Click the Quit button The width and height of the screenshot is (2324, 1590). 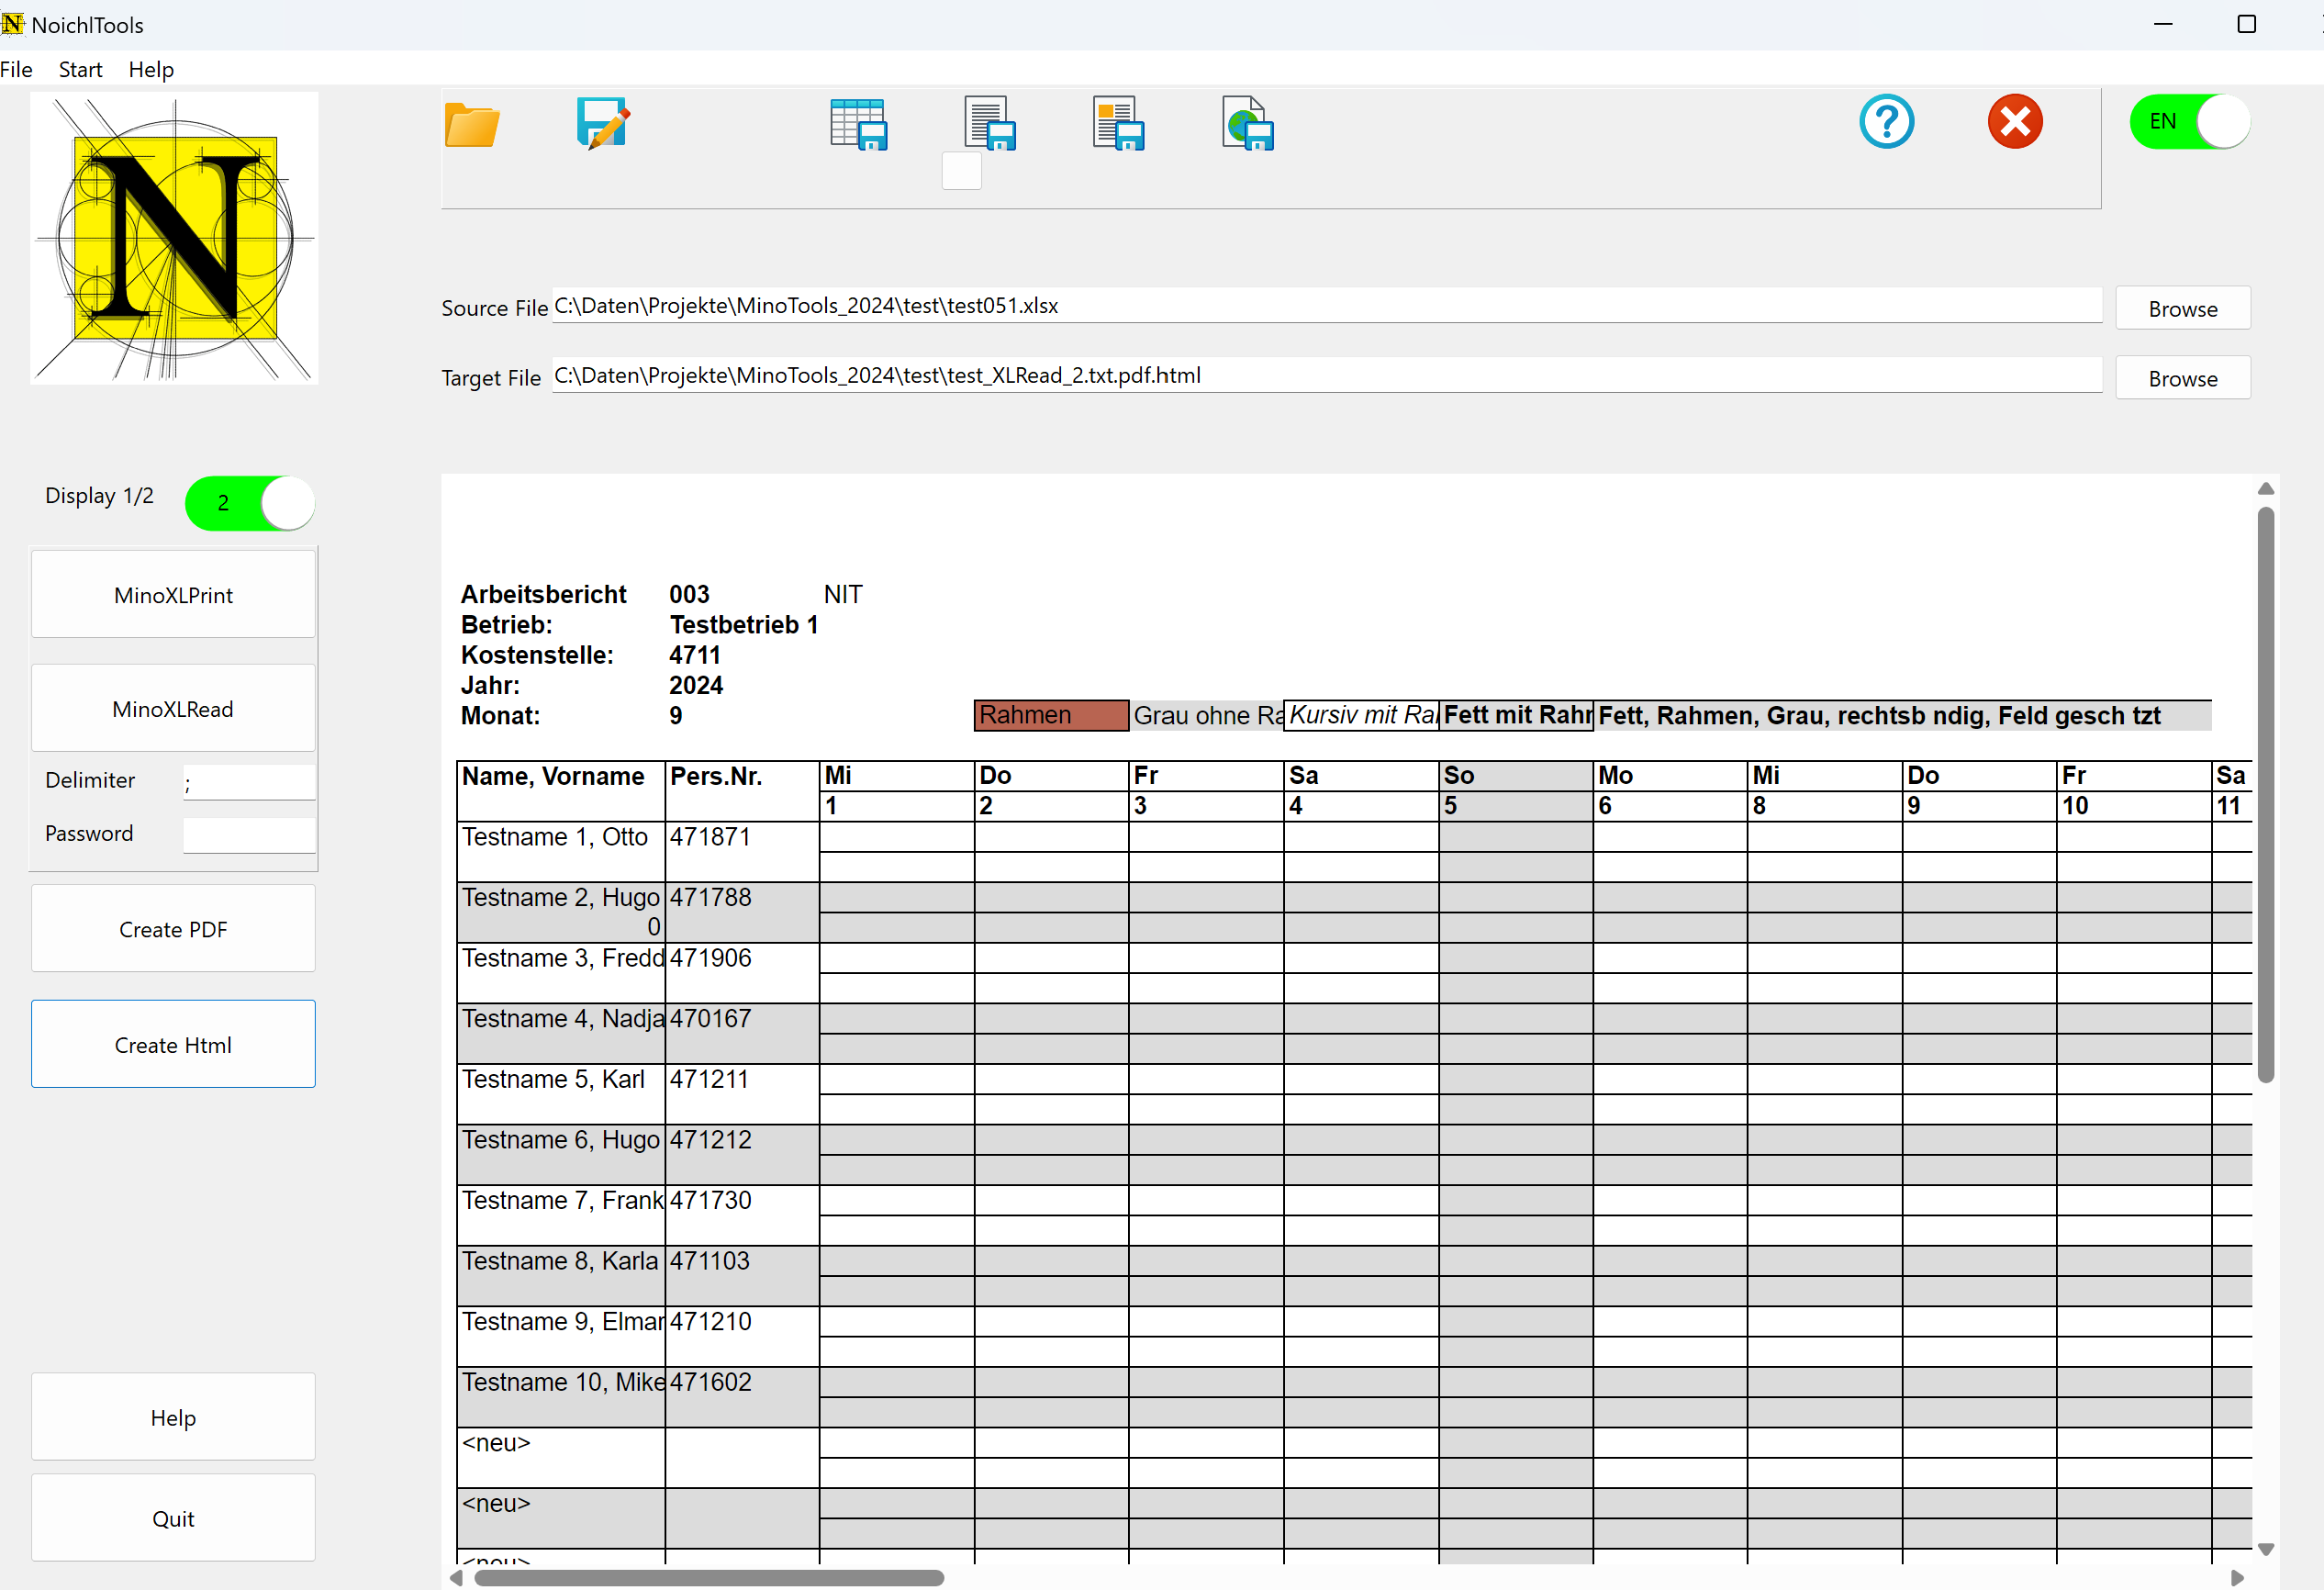point(173,1518)
